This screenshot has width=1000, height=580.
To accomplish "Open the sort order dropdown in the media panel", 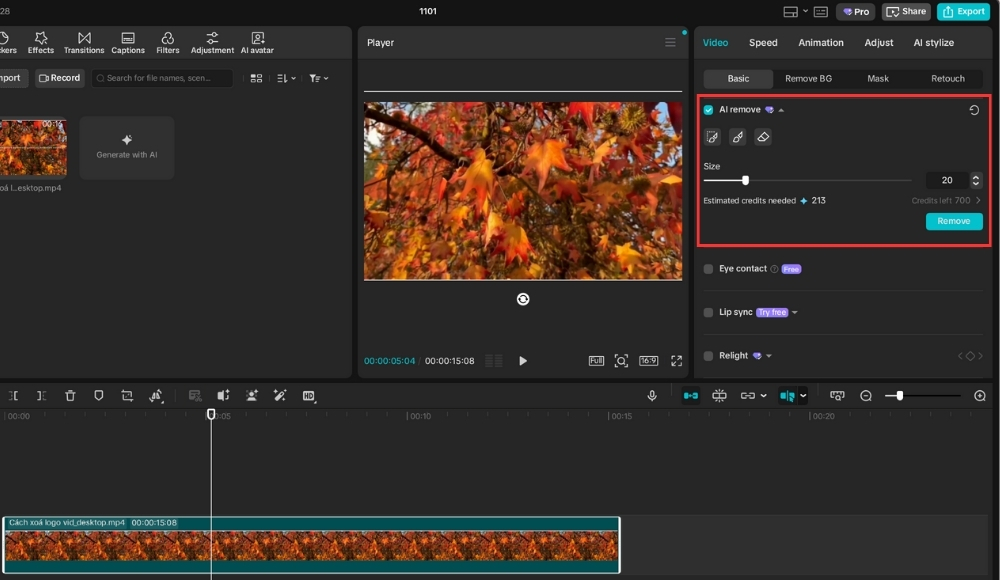I will pos(283,77).
